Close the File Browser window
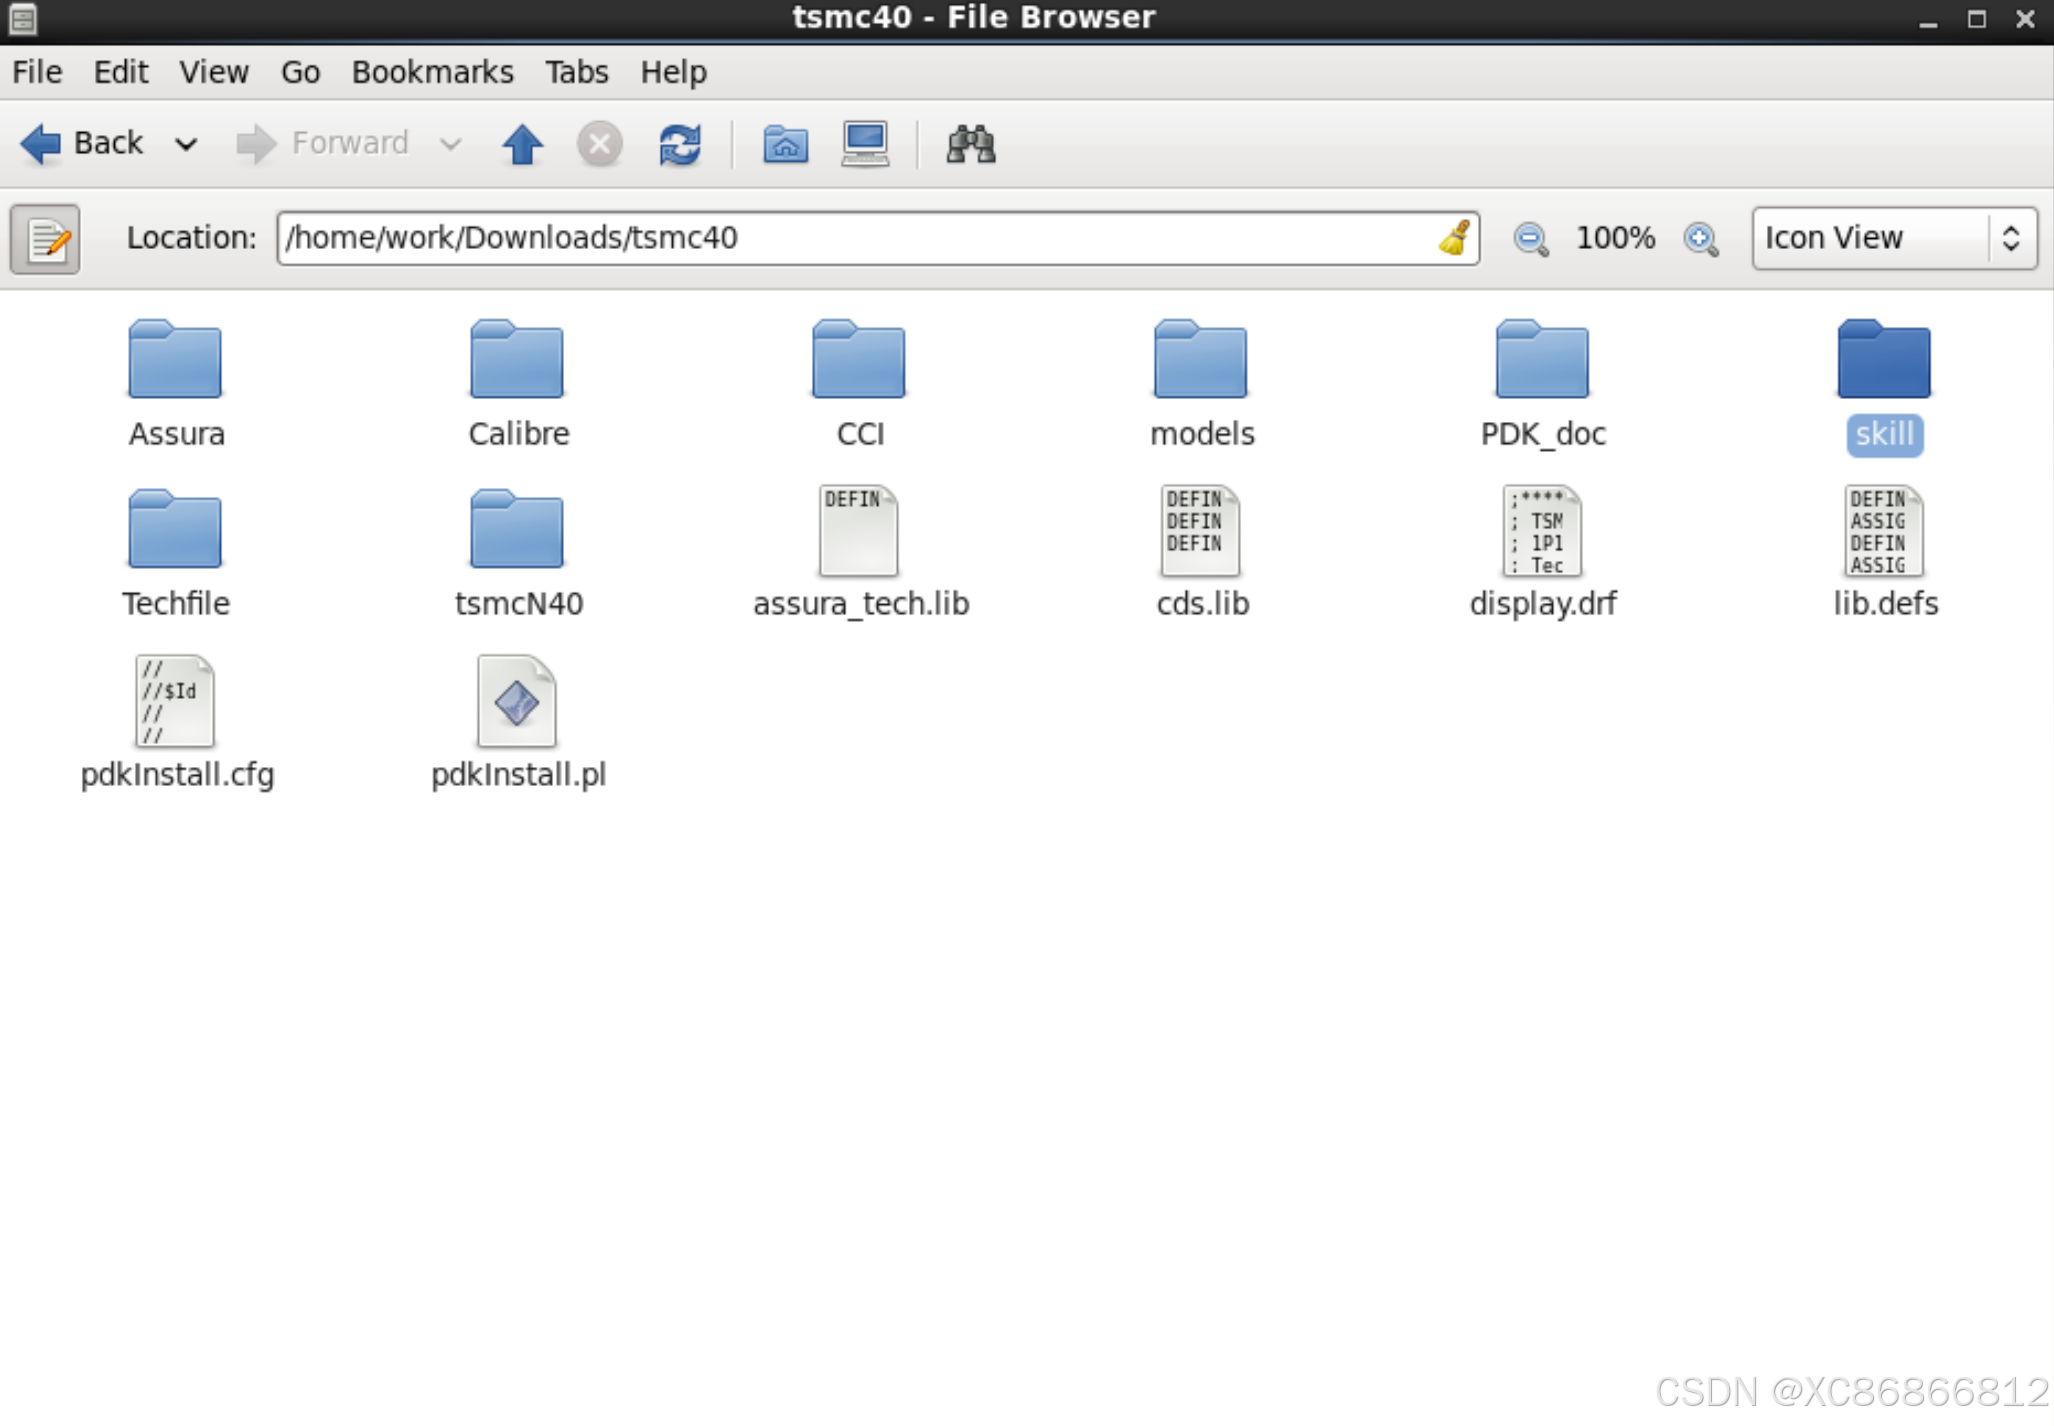 click(x=2025, y=19)
